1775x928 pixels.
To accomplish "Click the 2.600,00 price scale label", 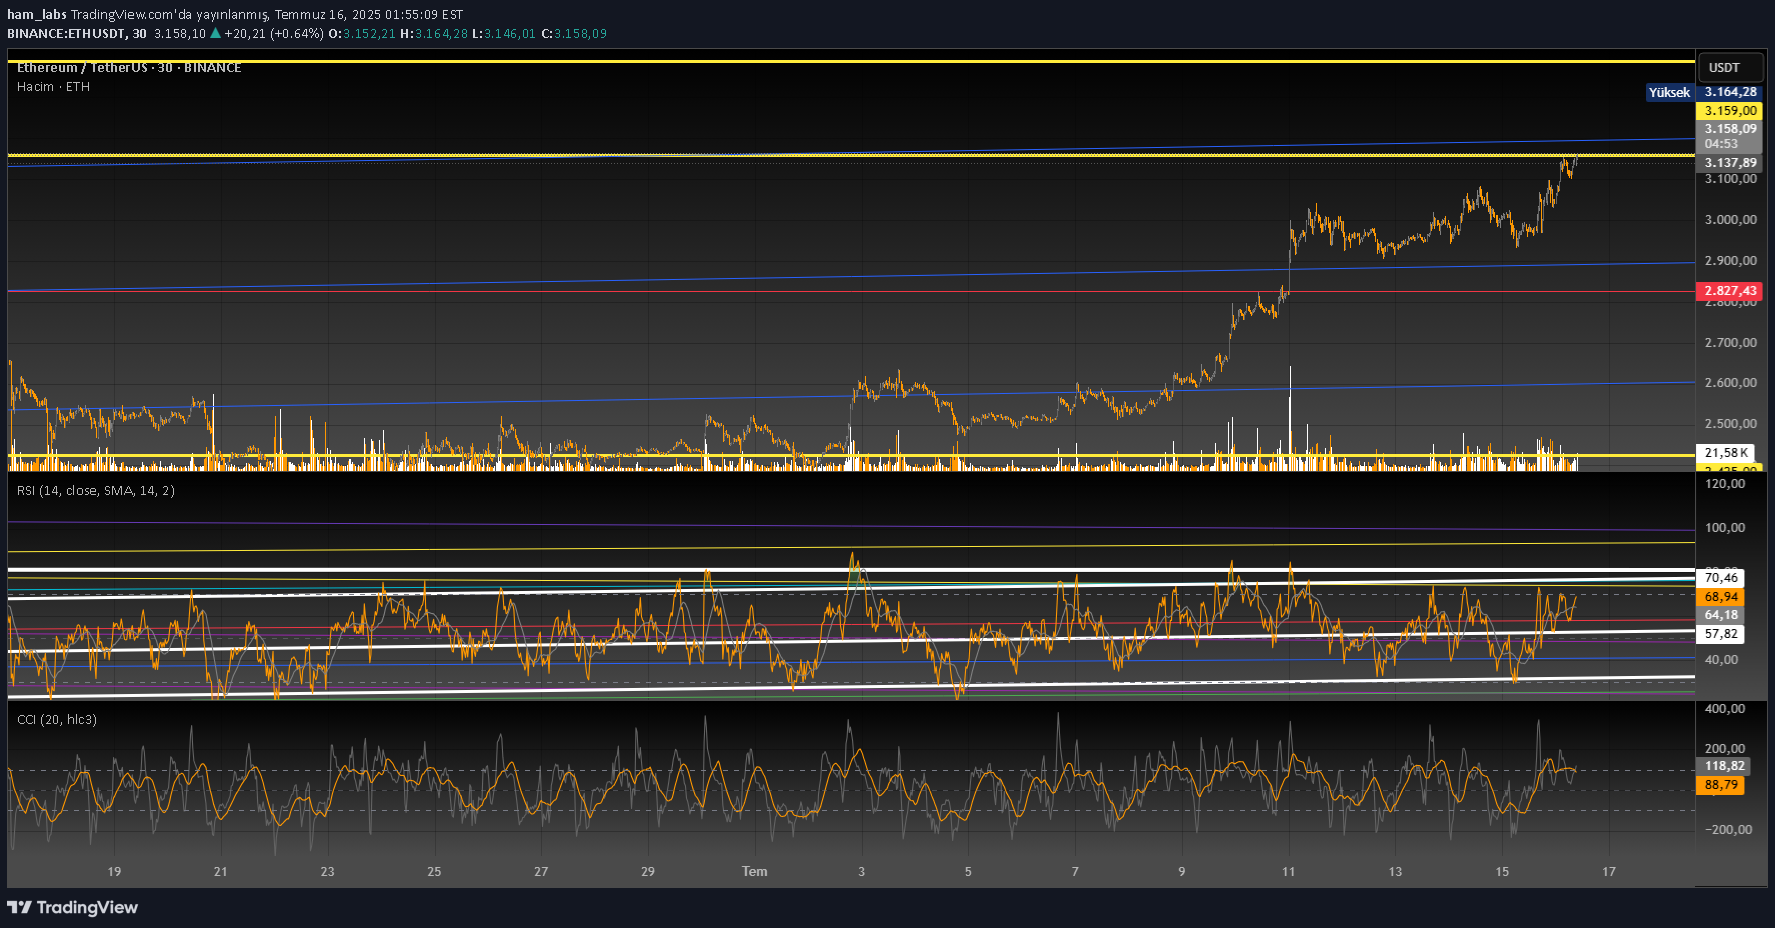I will click(x=1730, y=383).
